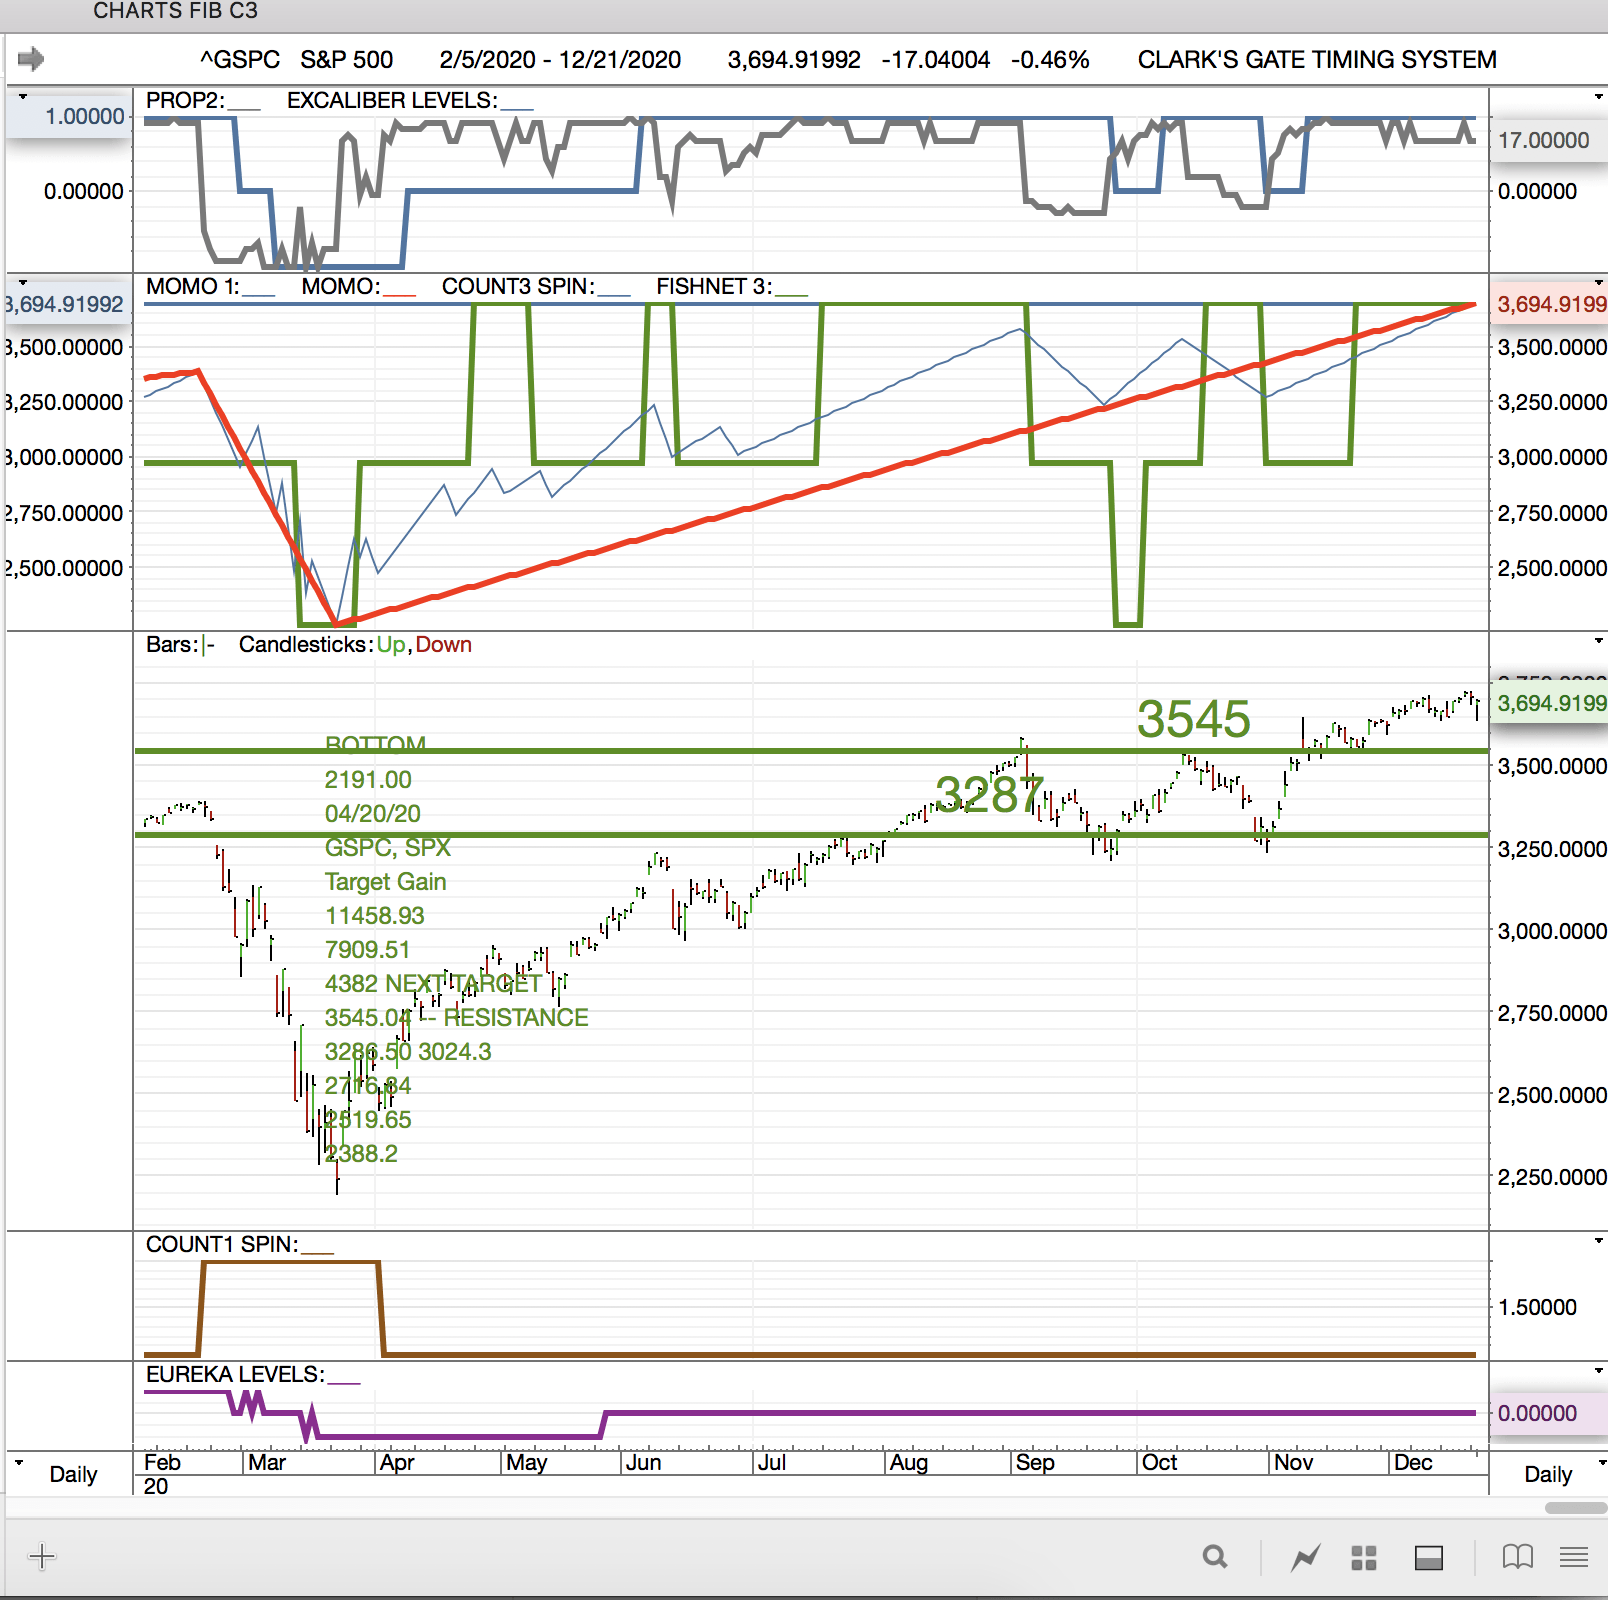This screenshot has height=1600, width=1608.
Task: Click the COUNT1 SPIN legend label
Action: pos(222,1244)
